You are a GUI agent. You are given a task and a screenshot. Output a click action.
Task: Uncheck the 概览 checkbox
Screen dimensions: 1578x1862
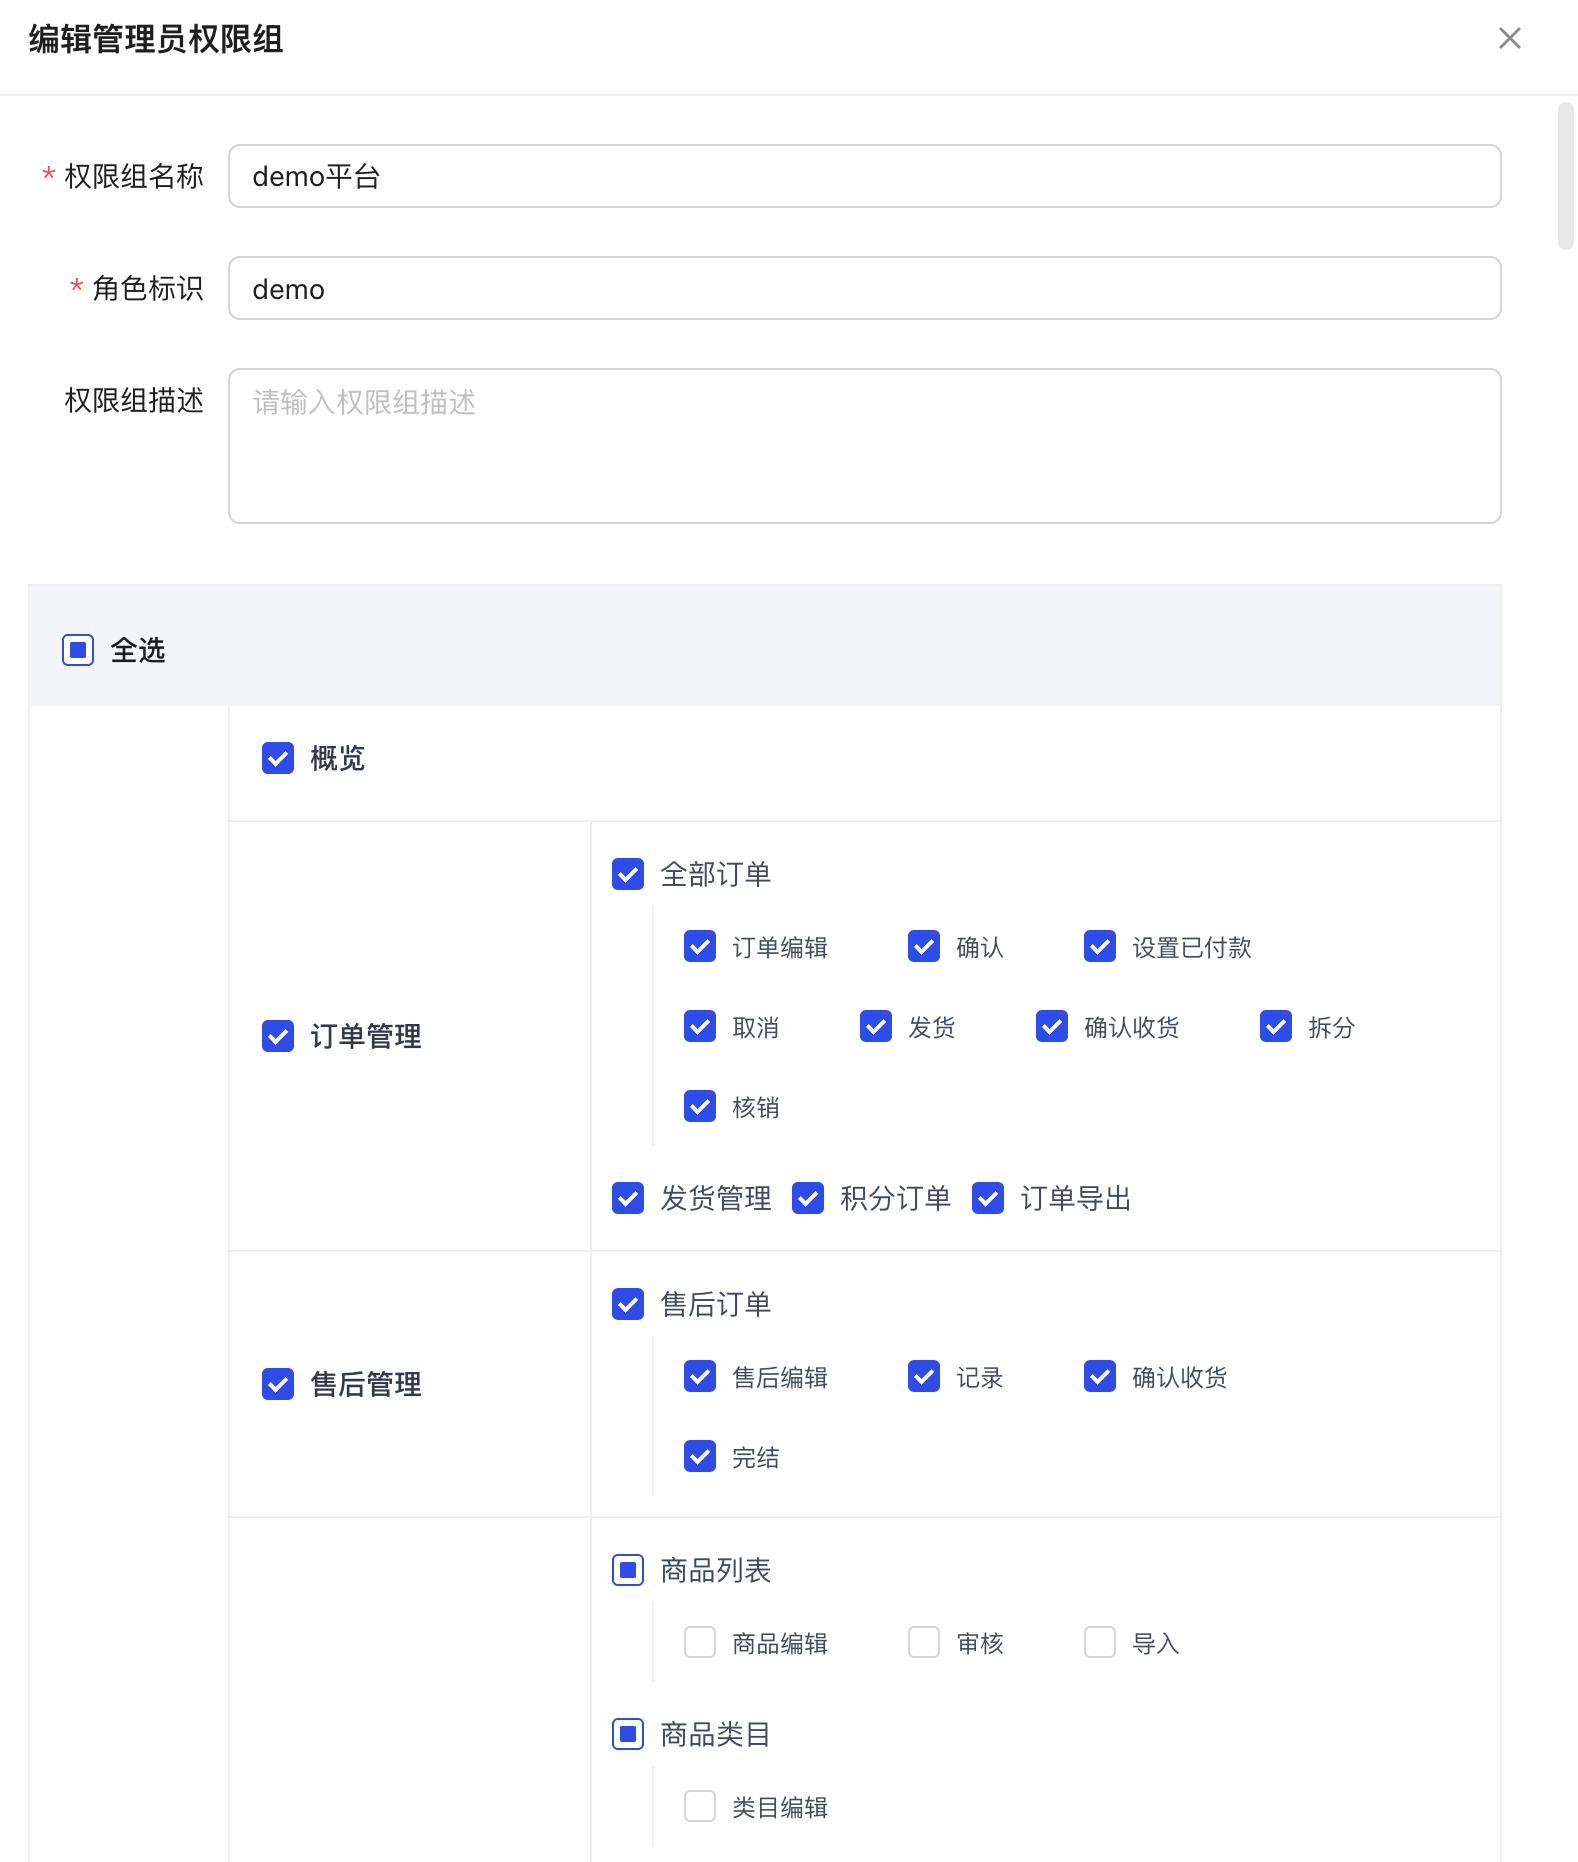[278, 758]
